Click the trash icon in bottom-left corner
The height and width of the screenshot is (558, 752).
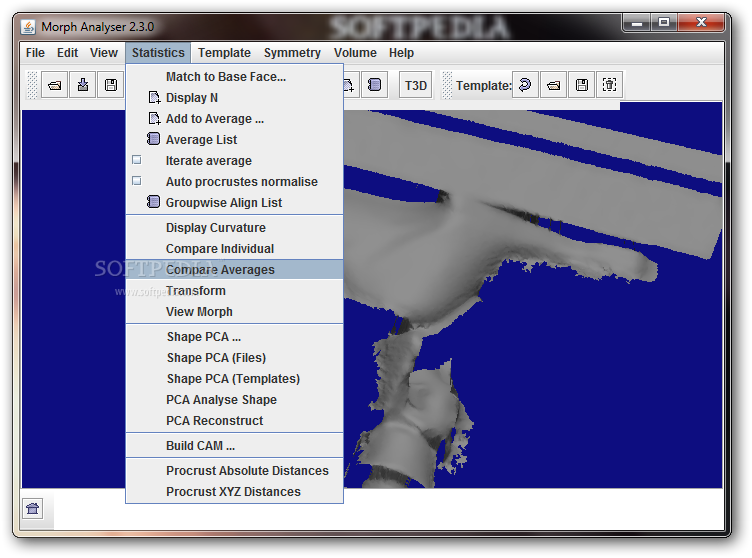pyautogui.click(x=33, y=509)
